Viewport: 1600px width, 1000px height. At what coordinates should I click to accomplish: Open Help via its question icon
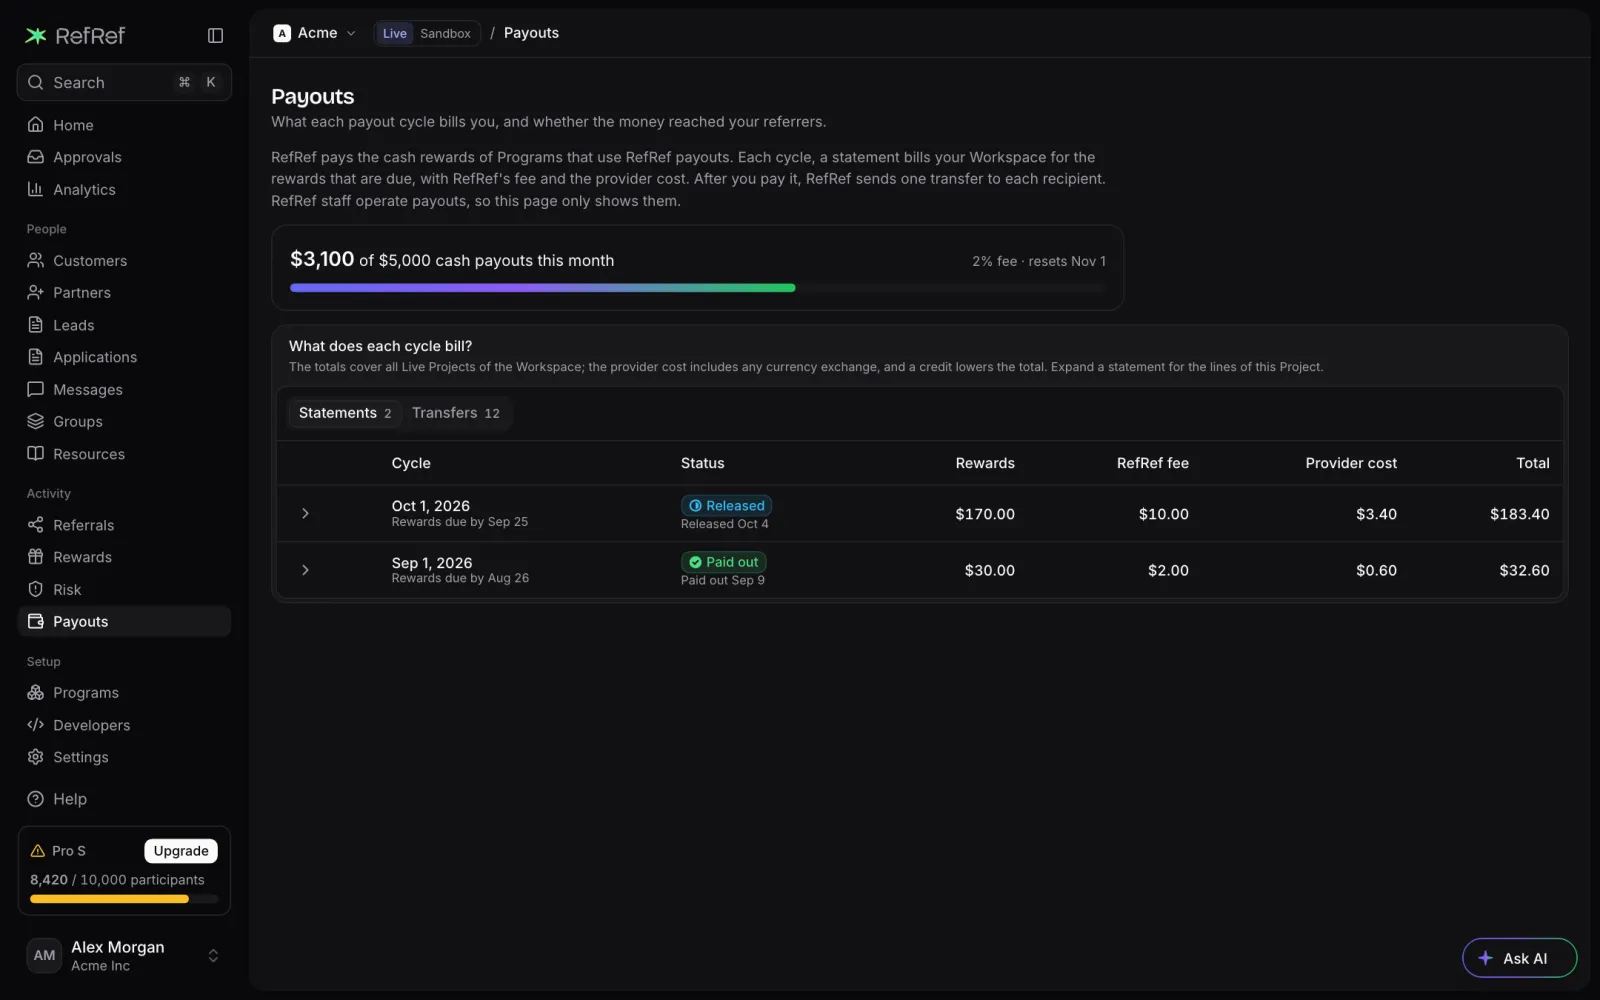pos(36,799)
